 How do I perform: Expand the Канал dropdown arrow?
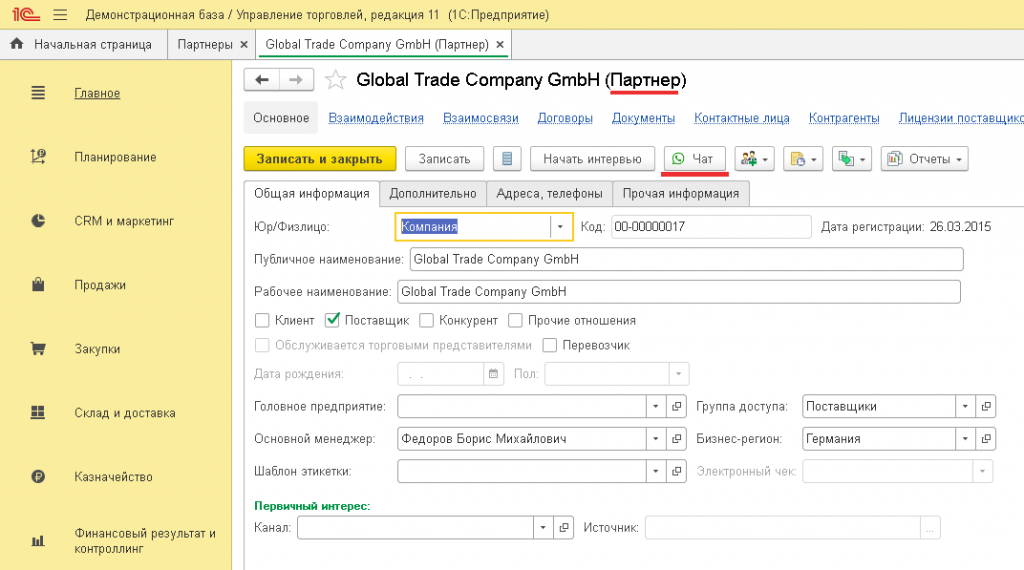coord(543,528)
